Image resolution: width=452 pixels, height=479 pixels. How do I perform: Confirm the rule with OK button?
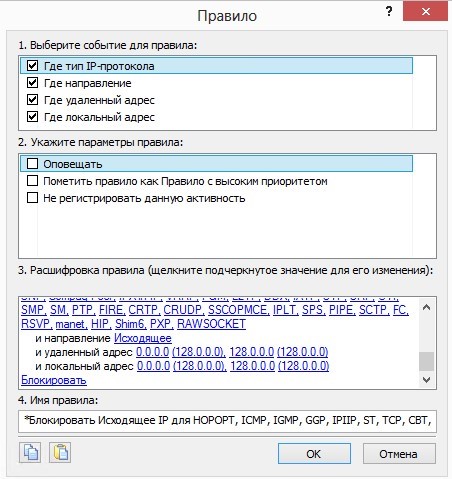314,454
